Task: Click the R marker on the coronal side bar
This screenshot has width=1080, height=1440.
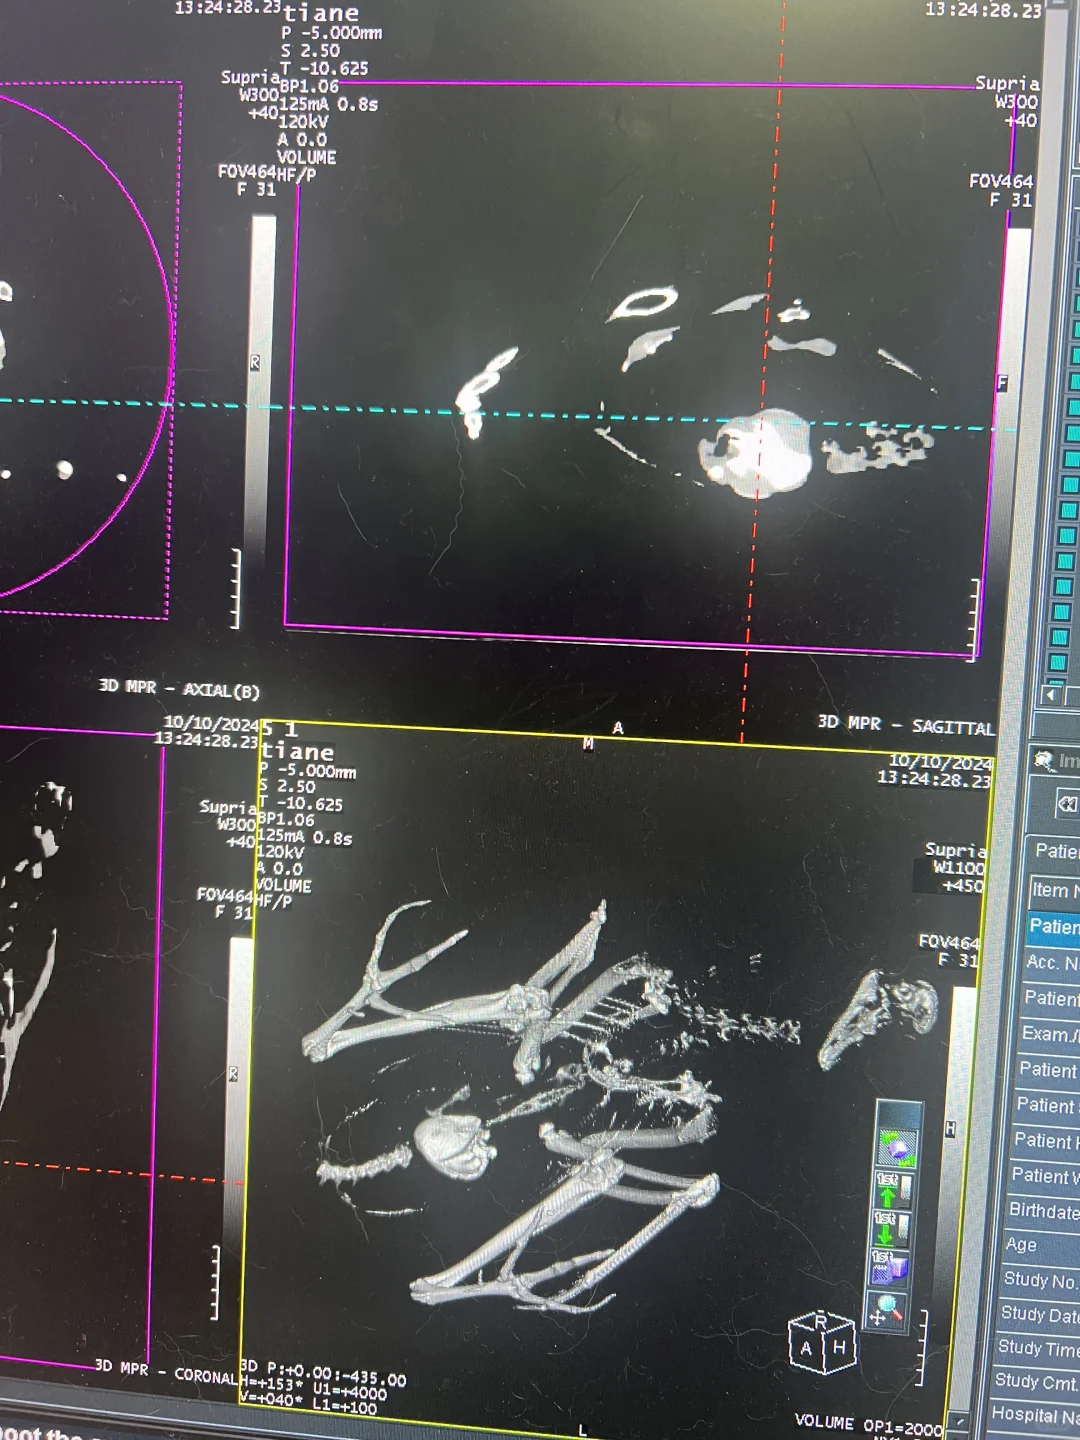Action: pos(233,1074)
